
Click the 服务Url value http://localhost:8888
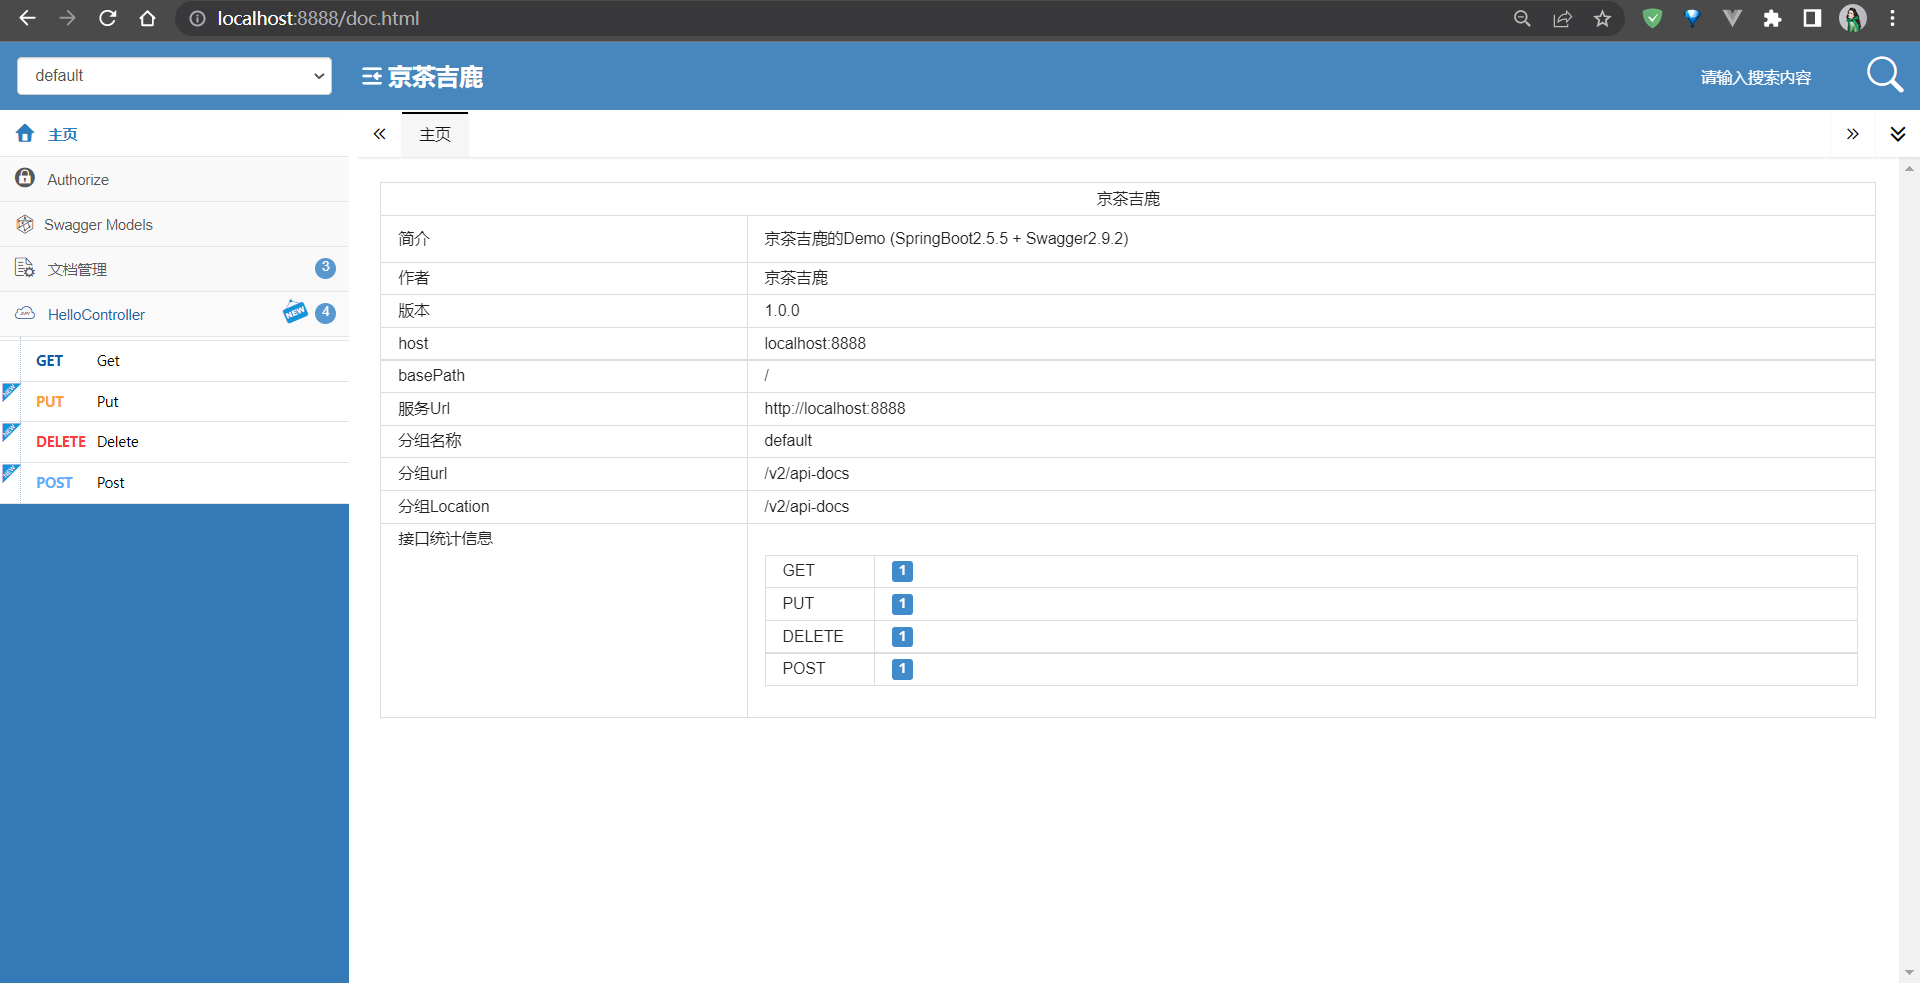click(834, 408)
